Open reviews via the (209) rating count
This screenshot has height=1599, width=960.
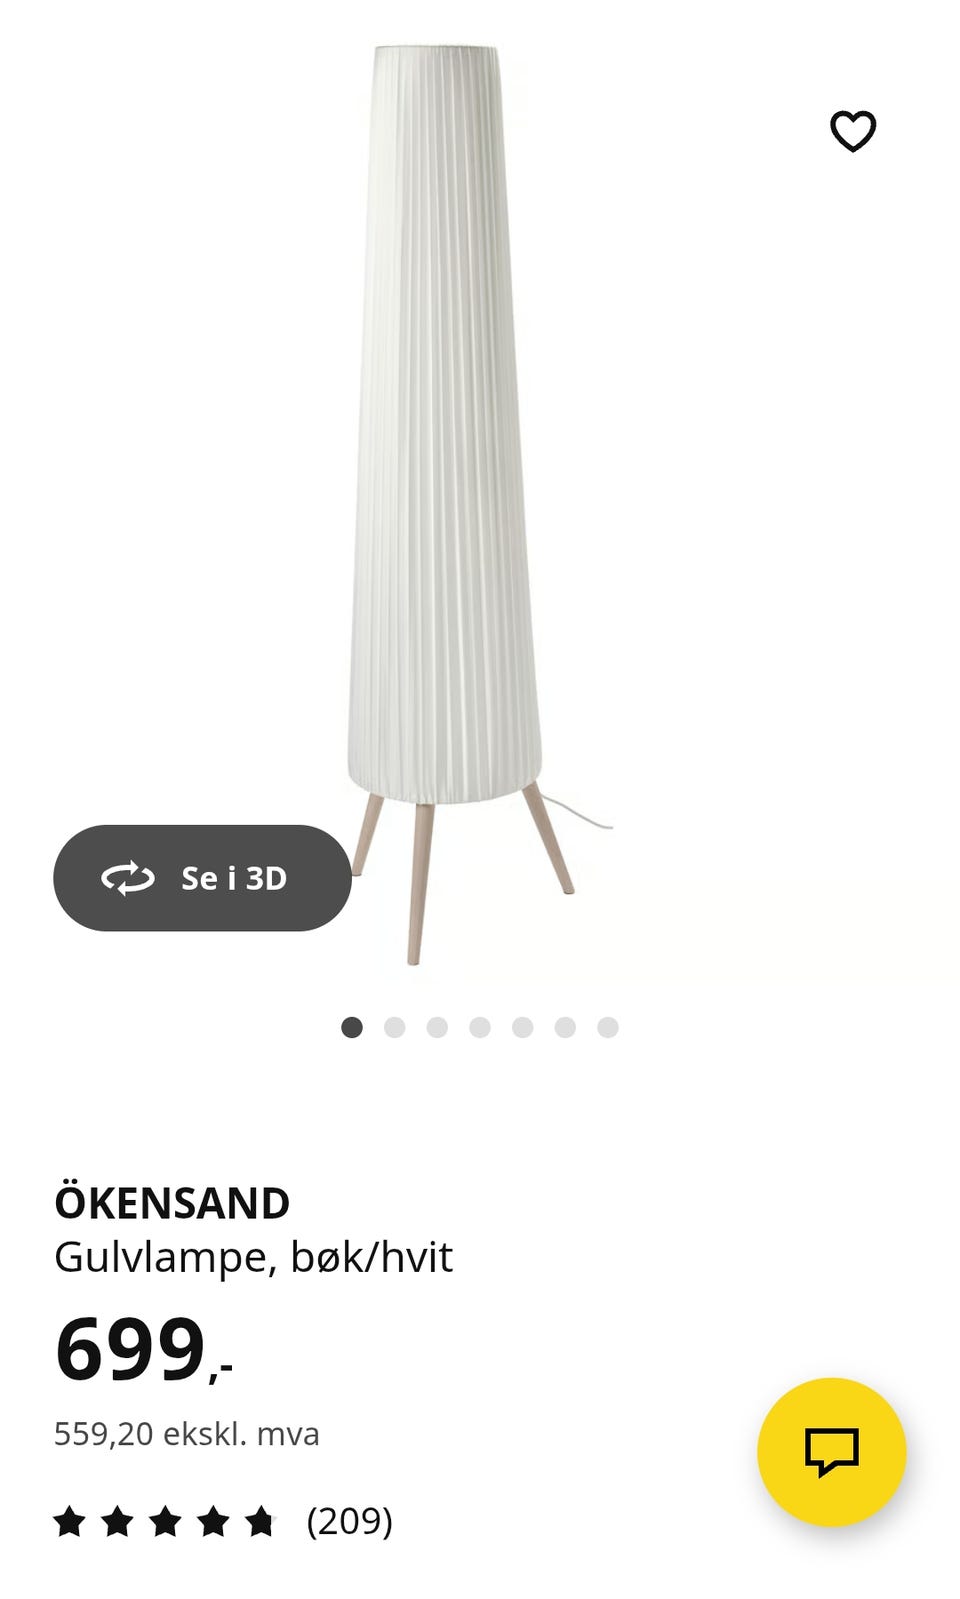tap(349, 1521)
